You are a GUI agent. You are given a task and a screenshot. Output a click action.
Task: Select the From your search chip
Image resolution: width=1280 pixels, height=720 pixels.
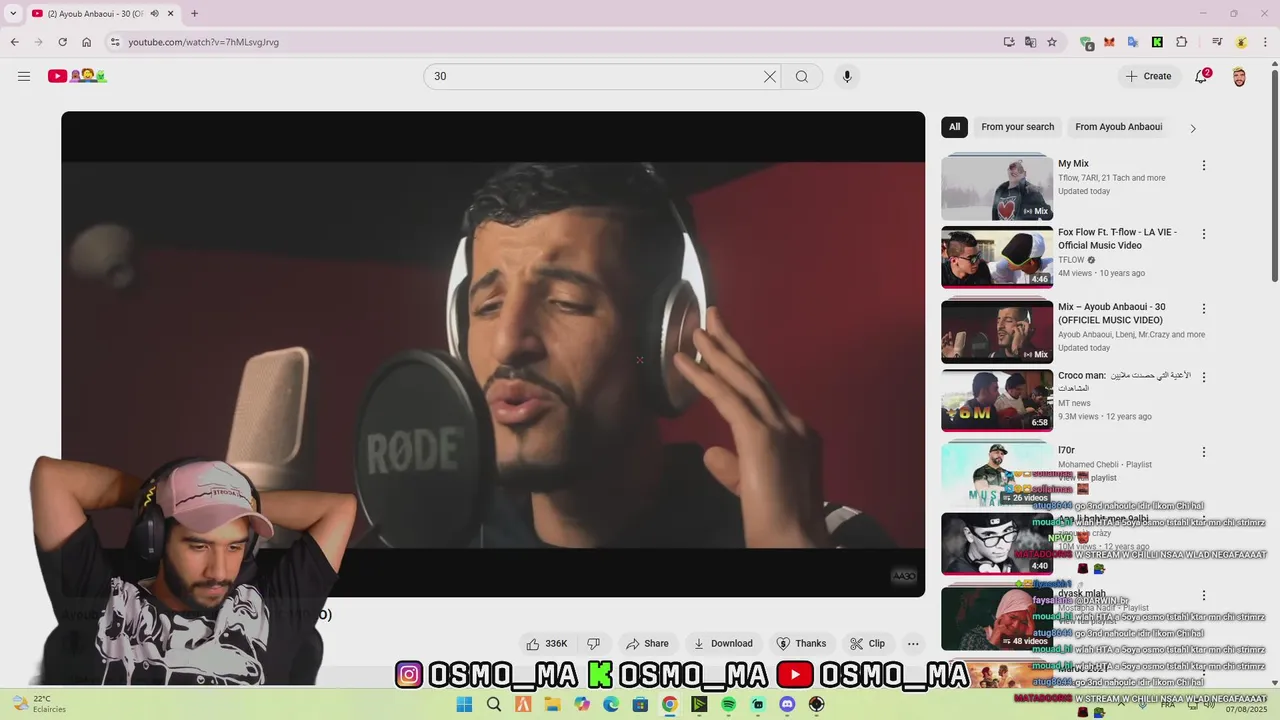tap(1017, 127)
